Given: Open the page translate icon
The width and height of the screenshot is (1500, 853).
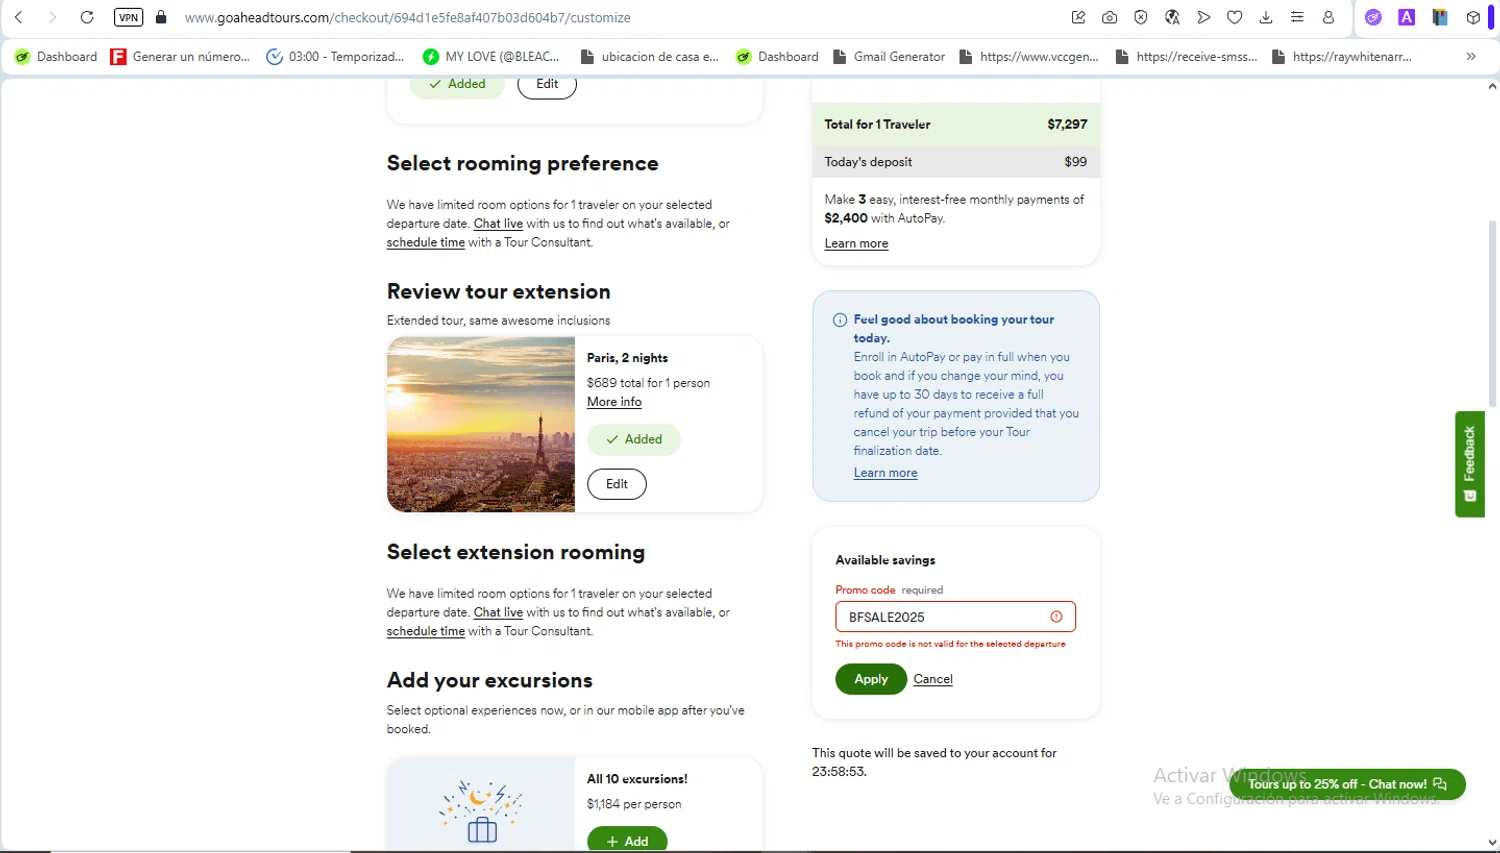Looking at the screenshot, I should [1172, 17].
